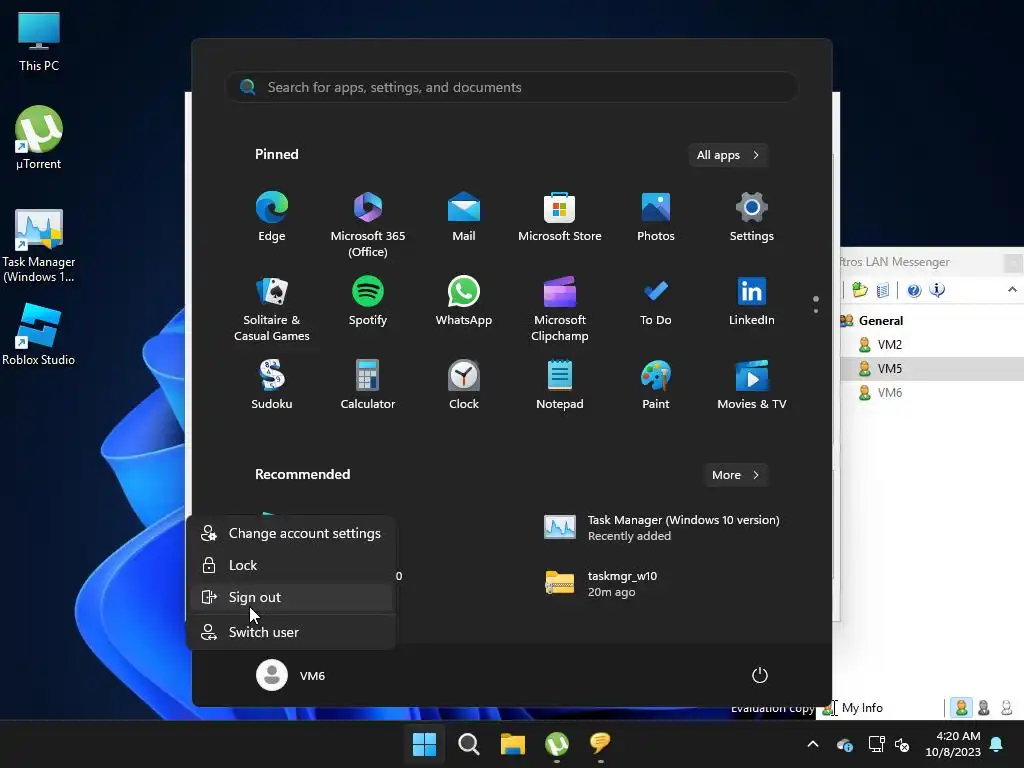Open the message history notepad icon in LAN Messenger
Viewport: 1024px width, 768px height.
883,290
